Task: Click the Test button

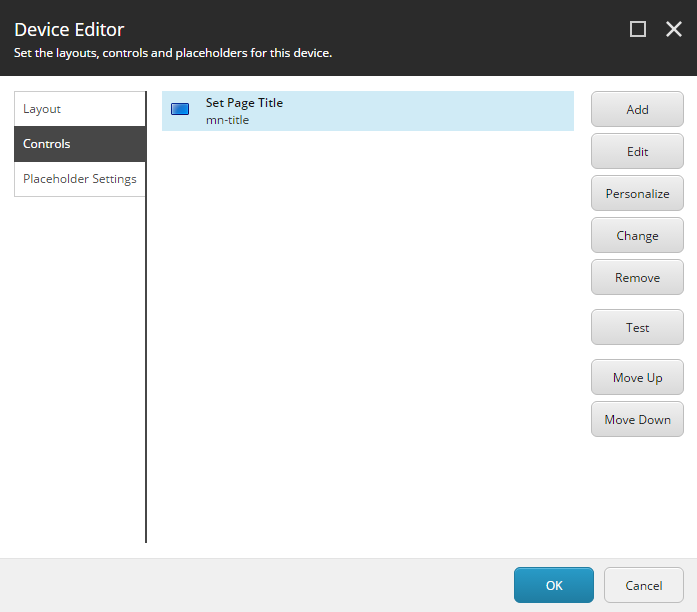Action: point(637,328)
